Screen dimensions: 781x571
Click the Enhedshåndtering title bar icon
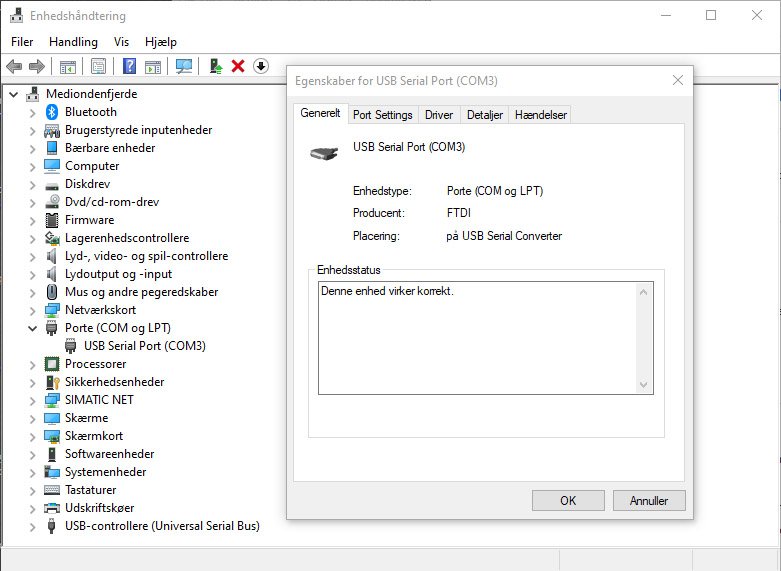16,16
